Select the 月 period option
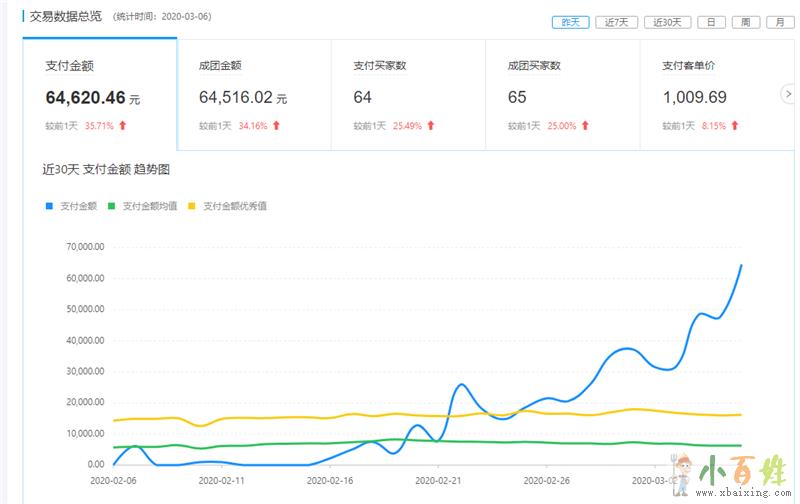Viewport: 800px width, 504px height. click(775, 22)
